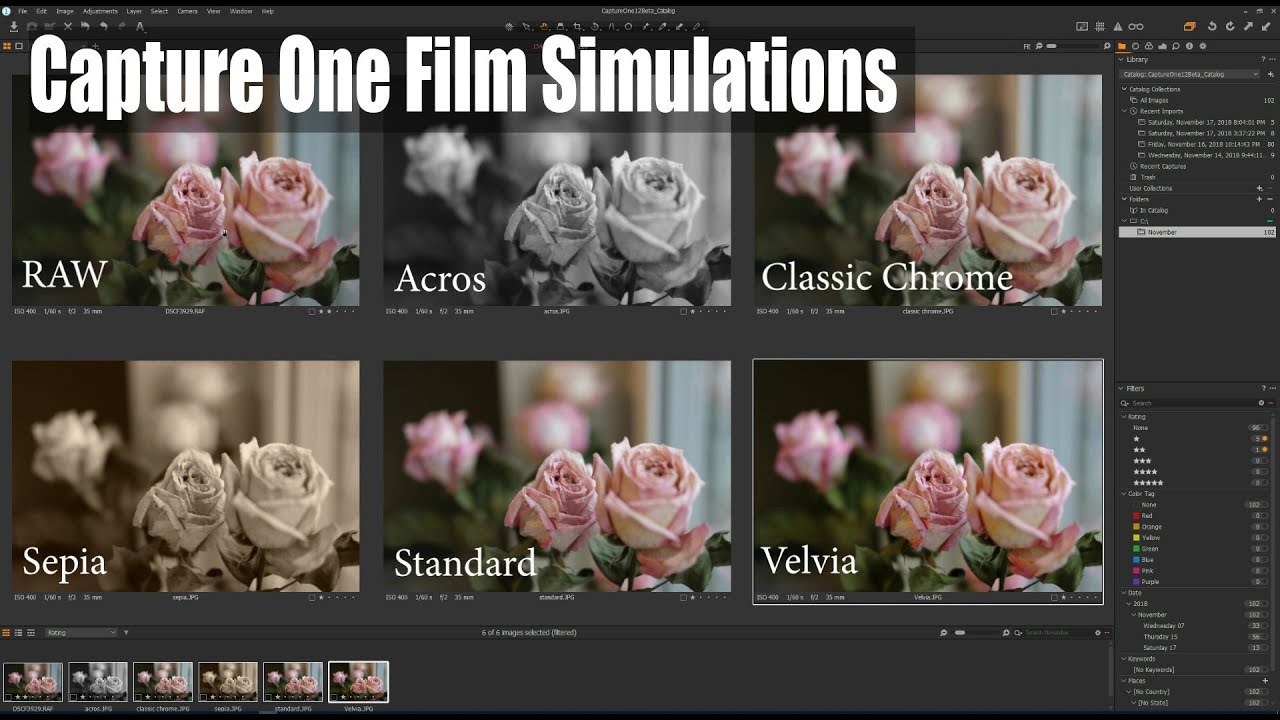The height and width of the screenshot is (720, 1280).
Task: Open the Layer menu
Action: (134, 11)
